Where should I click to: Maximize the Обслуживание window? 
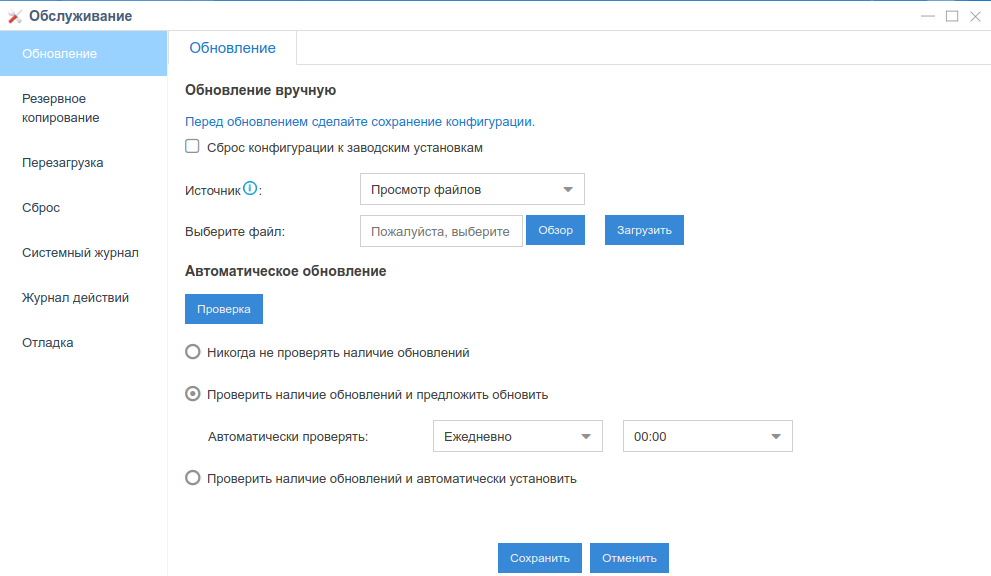coord(952,16)
